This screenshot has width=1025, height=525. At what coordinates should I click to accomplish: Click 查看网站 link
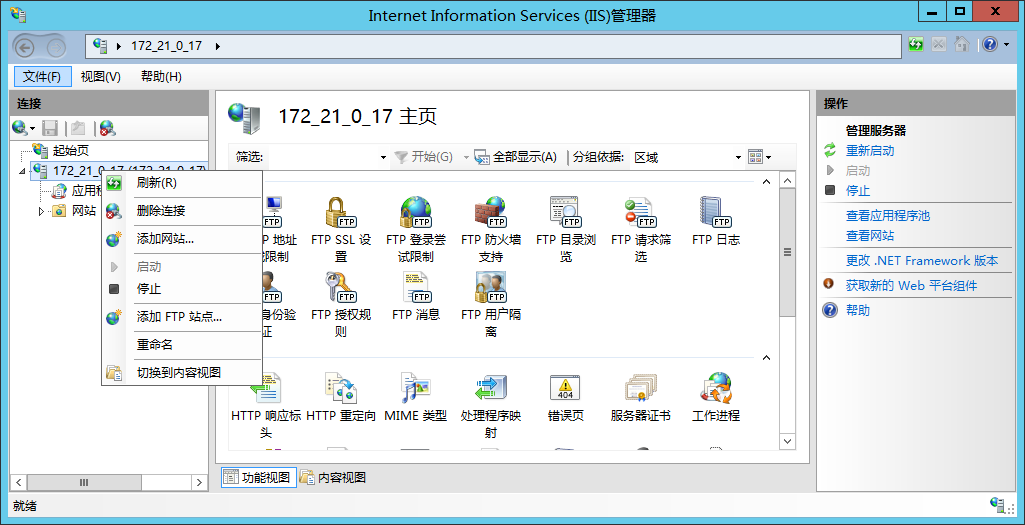click(870, 235)
